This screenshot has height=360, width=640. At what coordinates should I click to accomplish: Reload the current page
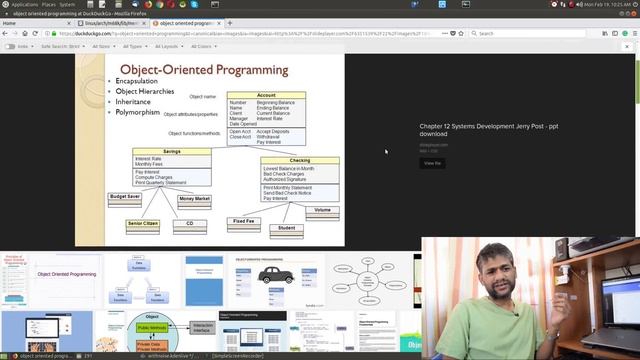35,33
